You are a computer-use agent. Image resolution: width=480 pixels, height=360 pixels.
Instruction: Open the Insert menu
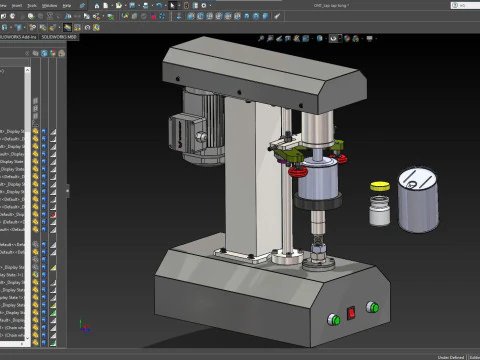click(x=17, y=6)
